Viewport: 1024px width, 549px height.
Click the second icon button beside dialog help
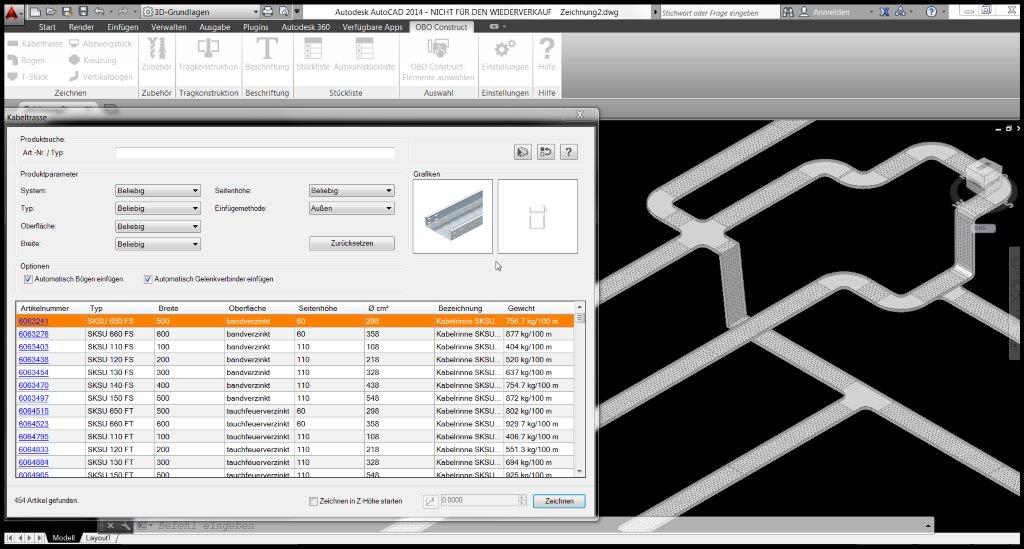(545, 152)
